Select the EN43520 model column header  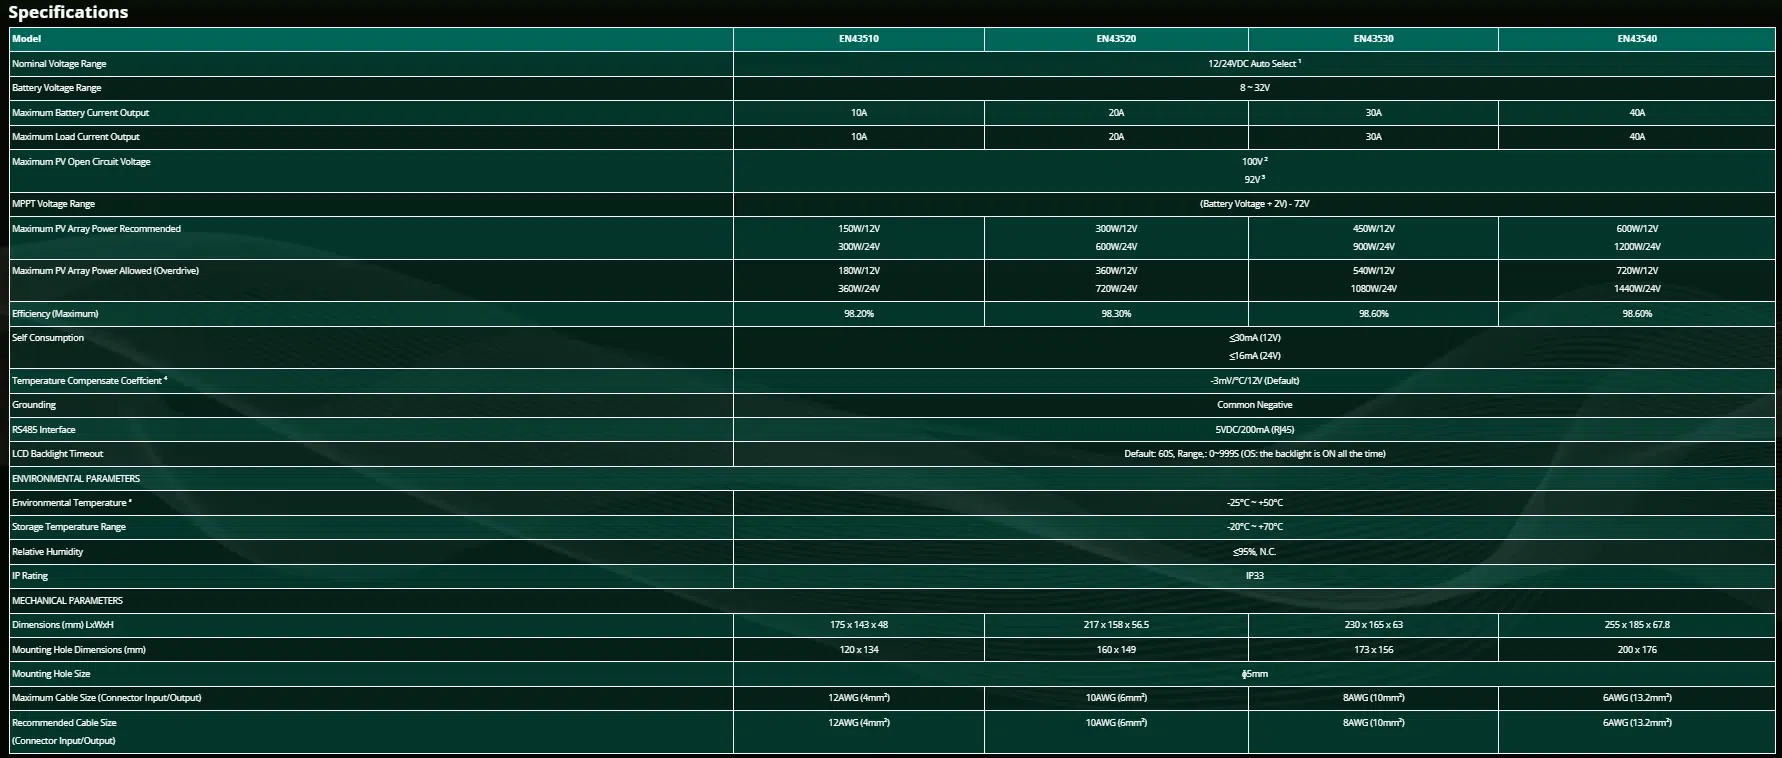click(x=1116, y=39)
